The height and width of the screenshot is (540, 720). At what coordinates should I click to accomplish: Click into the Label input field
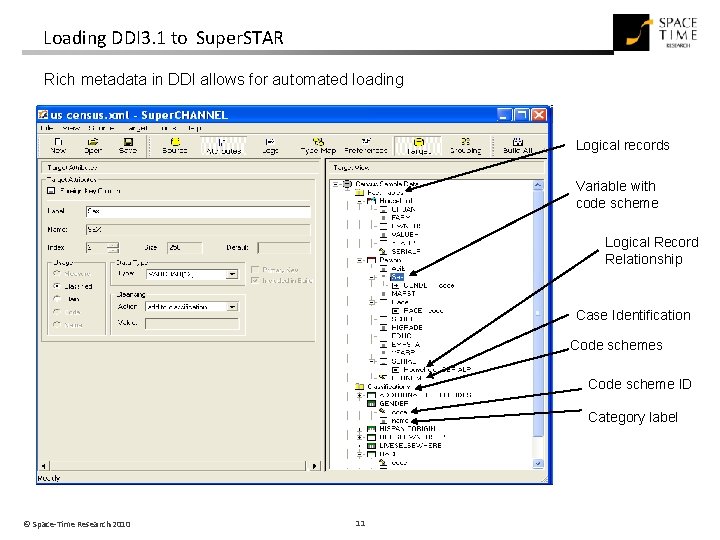pos(198,211)
